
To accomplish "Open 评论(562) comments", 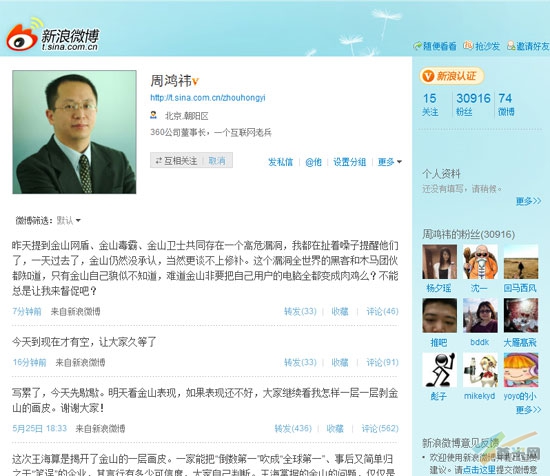I will click(x=380, y=428).
